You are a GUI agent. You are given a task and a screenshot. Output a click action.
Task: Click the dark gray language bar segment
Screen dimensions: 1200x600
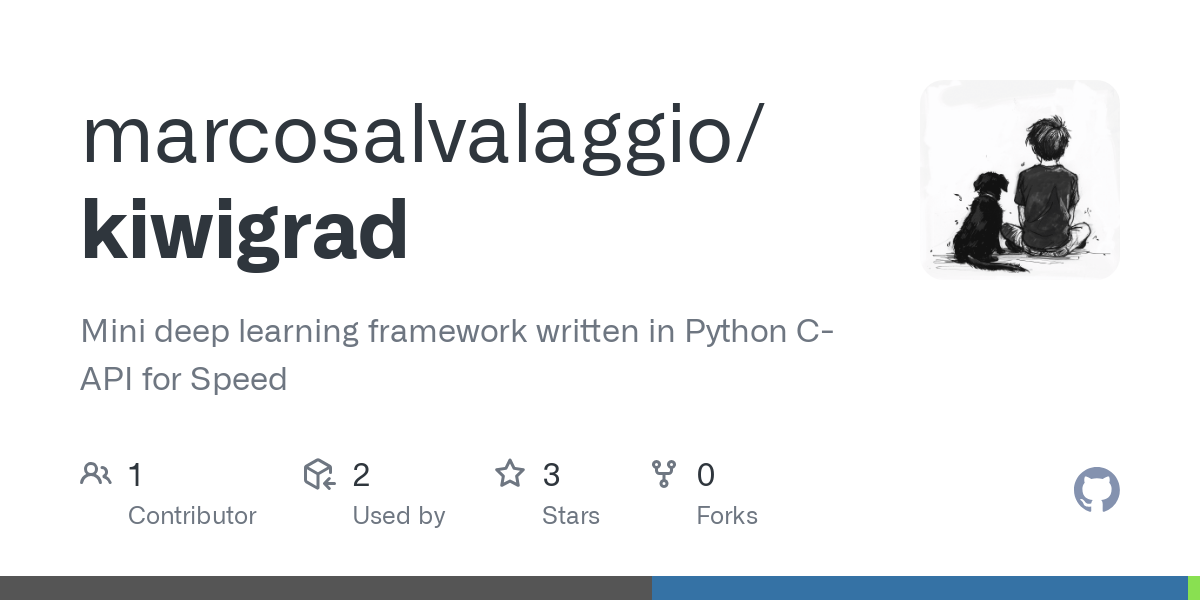pos(325,588)
